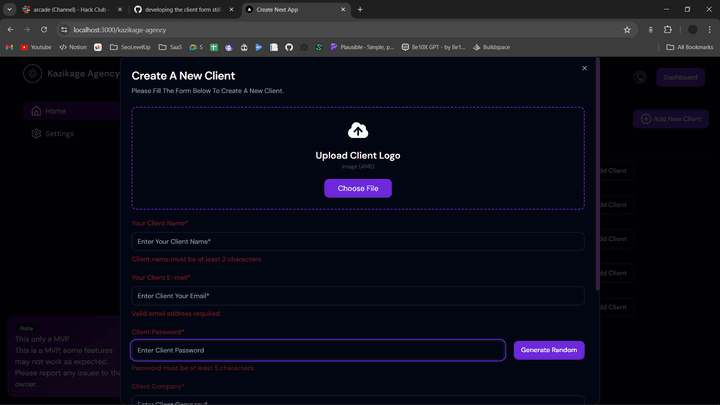Click the browser forward arrow

tap(27, 30)
